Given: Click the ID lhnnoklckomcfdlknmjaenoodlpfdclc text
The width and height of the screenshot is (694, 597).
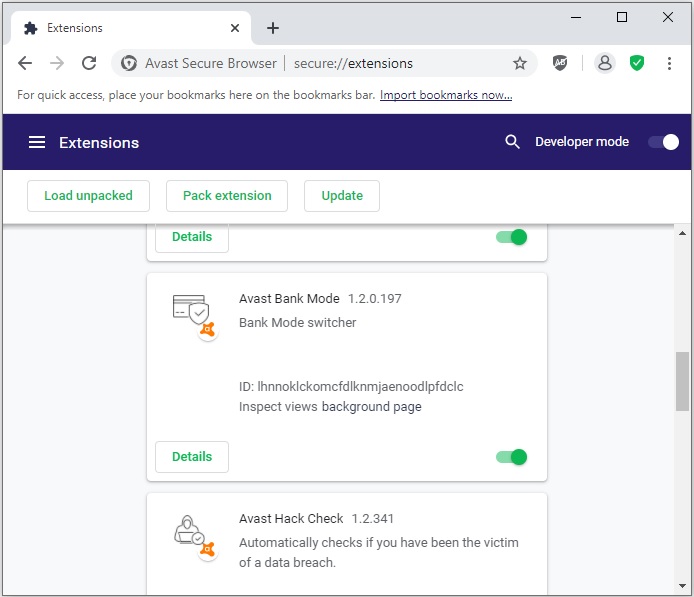Looking at the screenshot, I should (351, 387).
